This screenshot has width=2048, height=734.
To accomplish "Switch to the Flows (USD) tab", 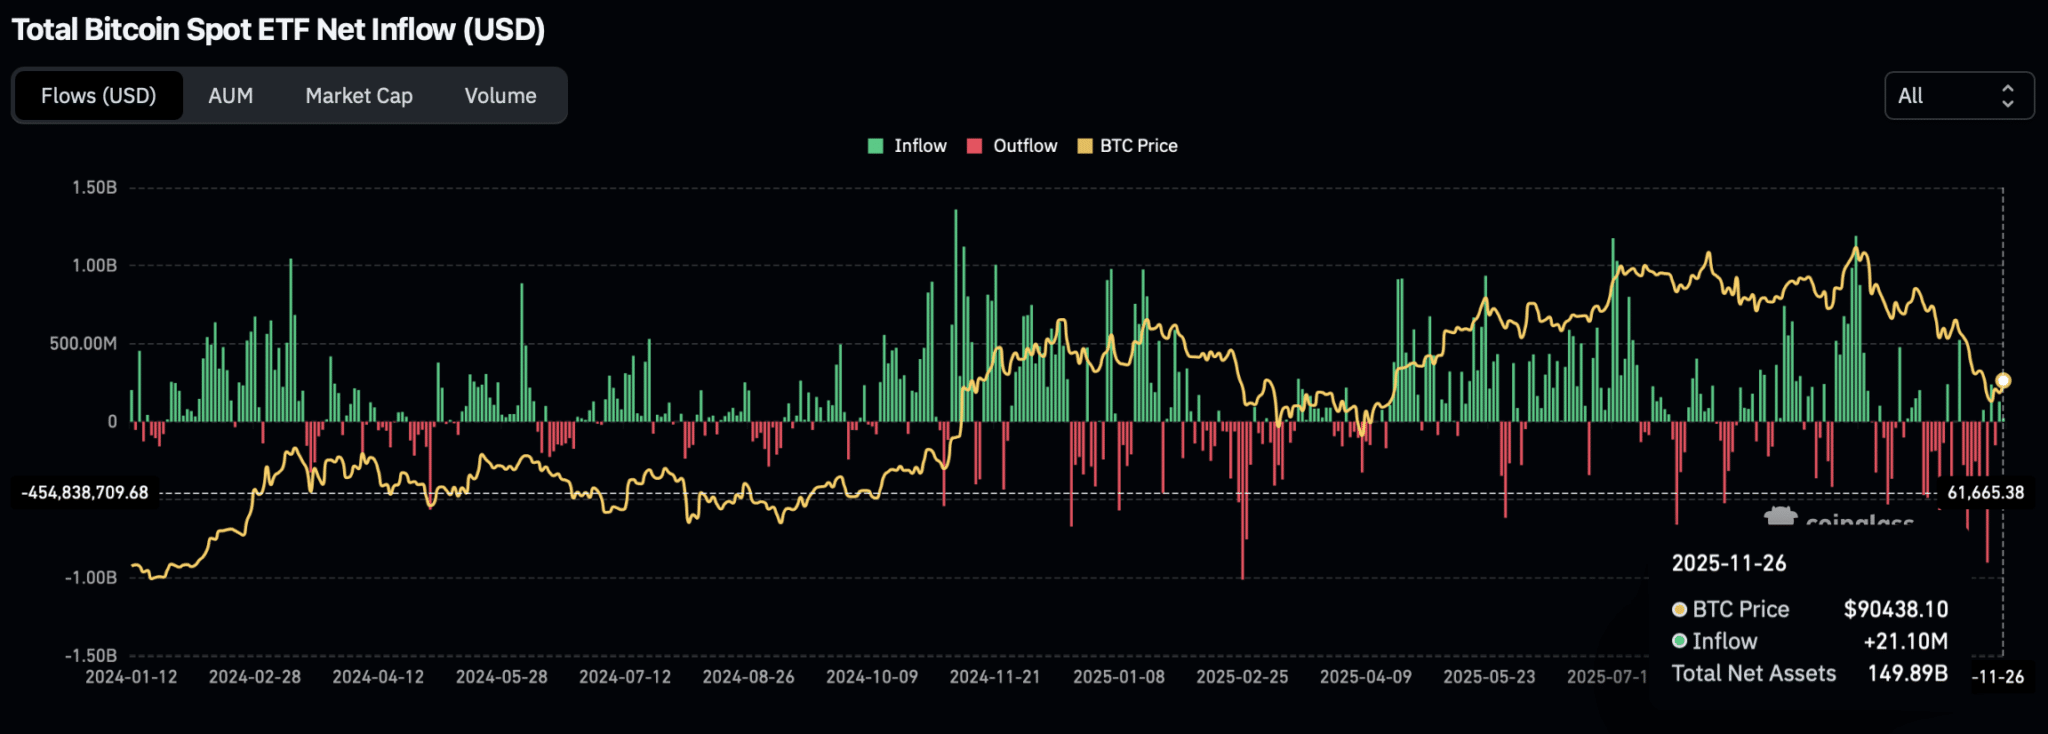I will (x=98, y=96).
